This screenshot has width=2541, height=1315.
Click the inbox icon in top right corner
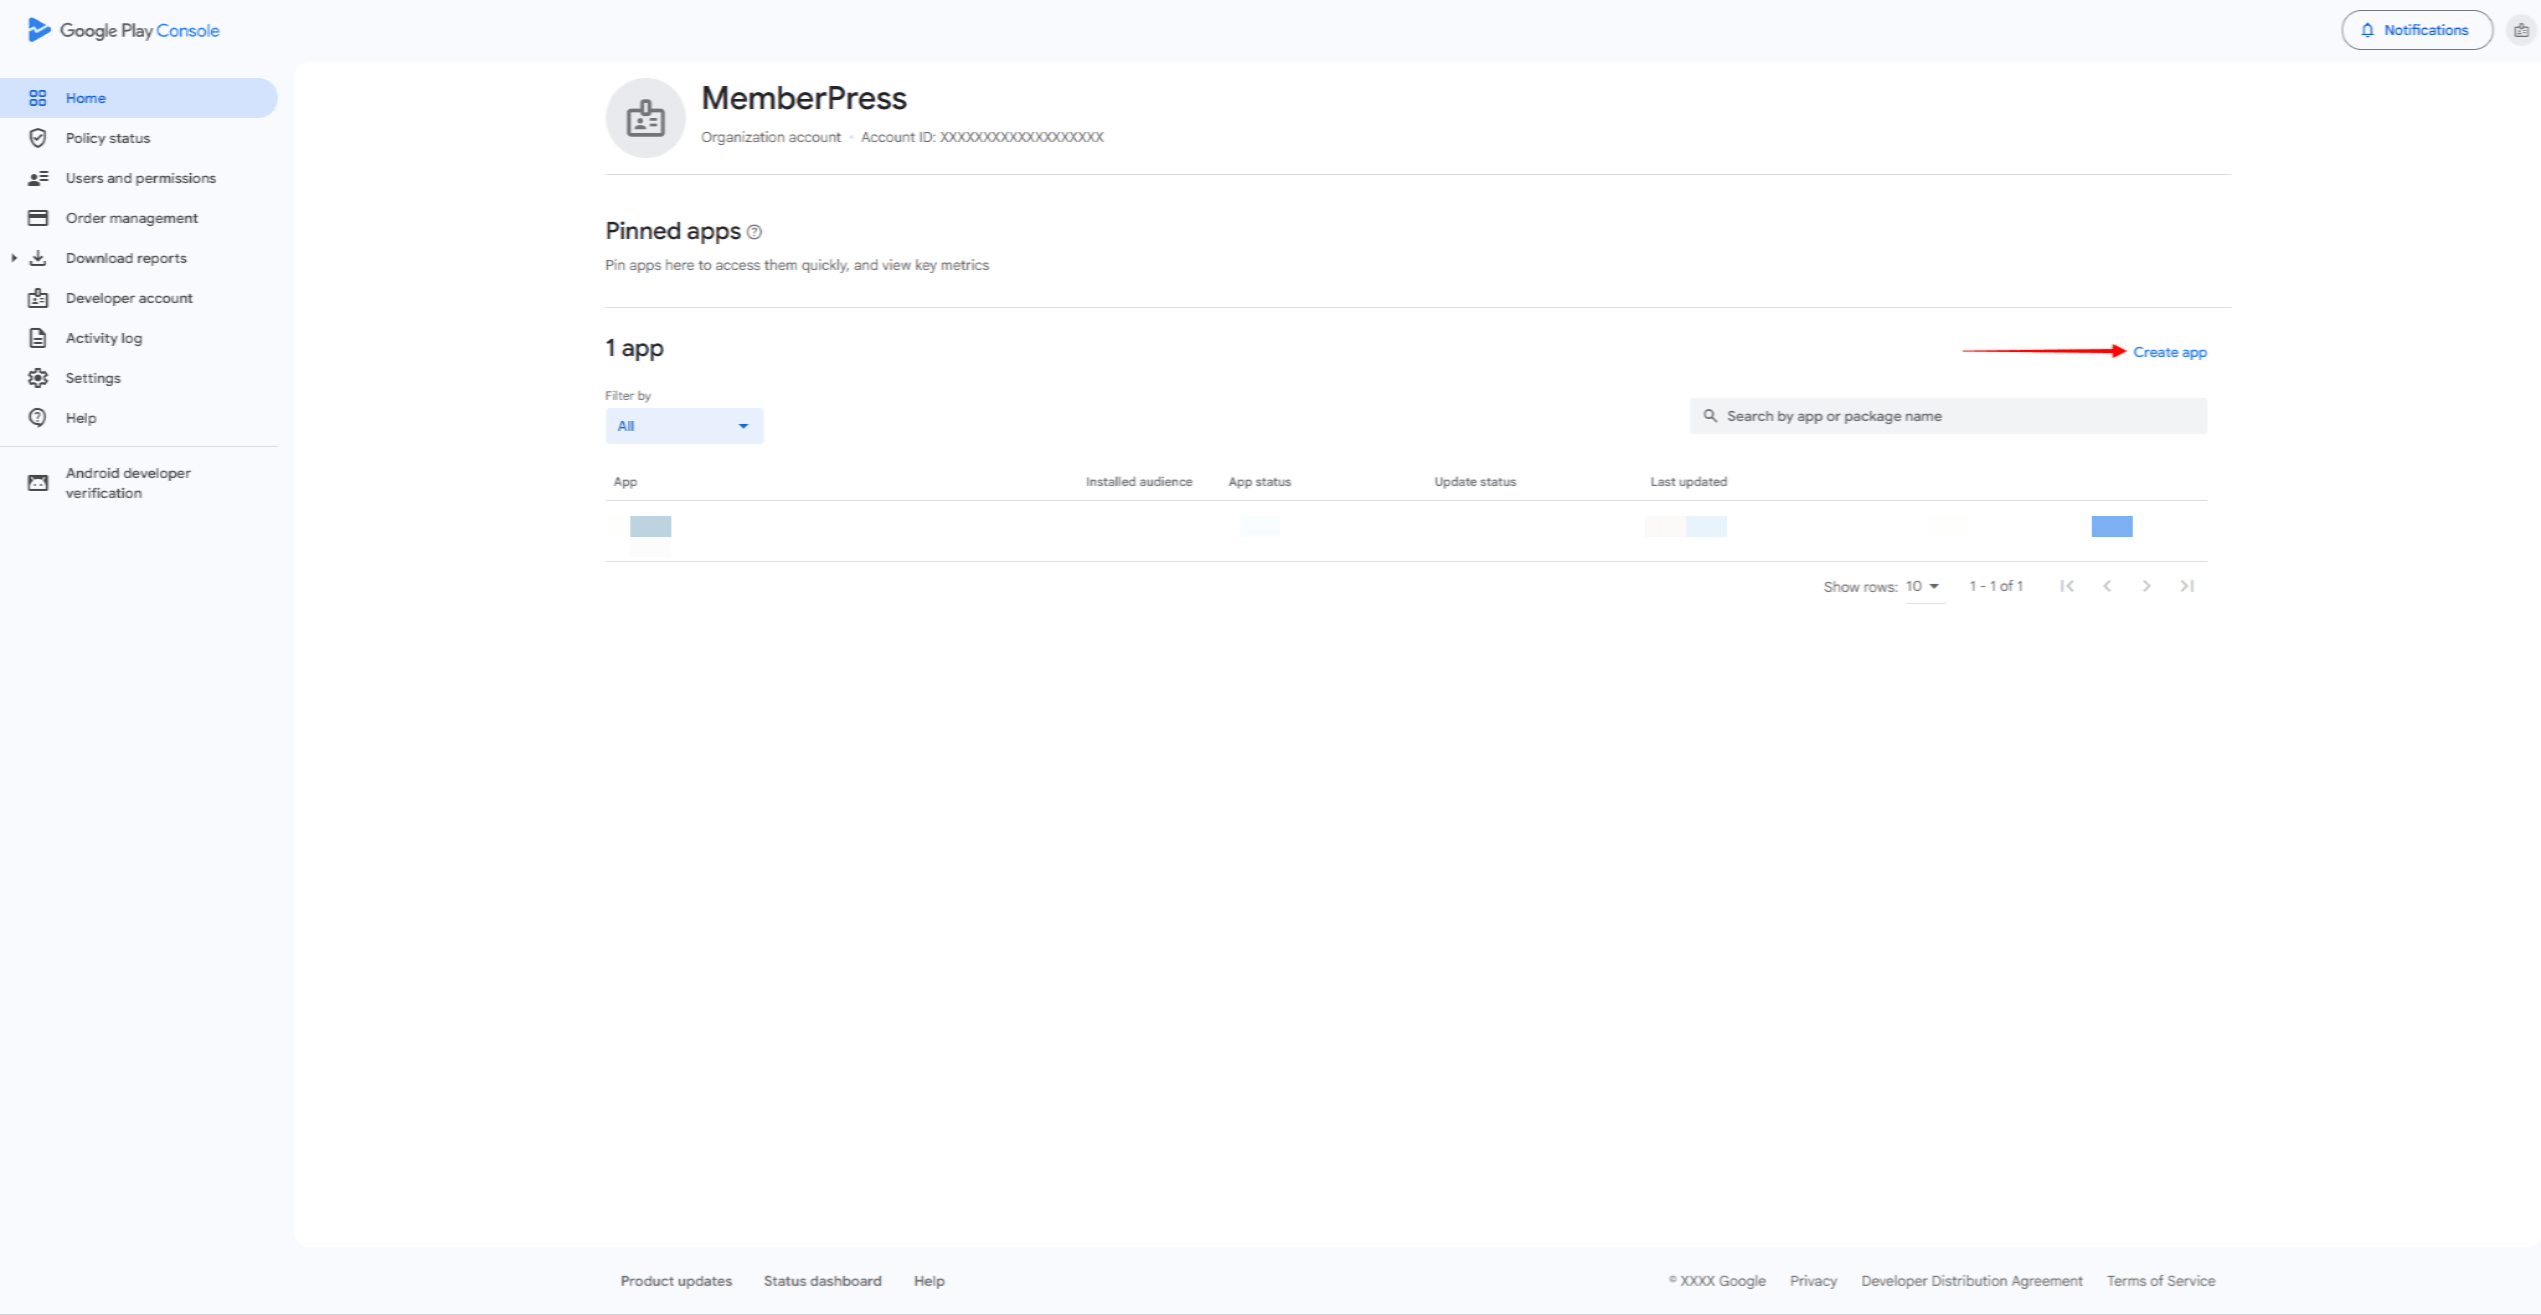(x=2521, y=29)
